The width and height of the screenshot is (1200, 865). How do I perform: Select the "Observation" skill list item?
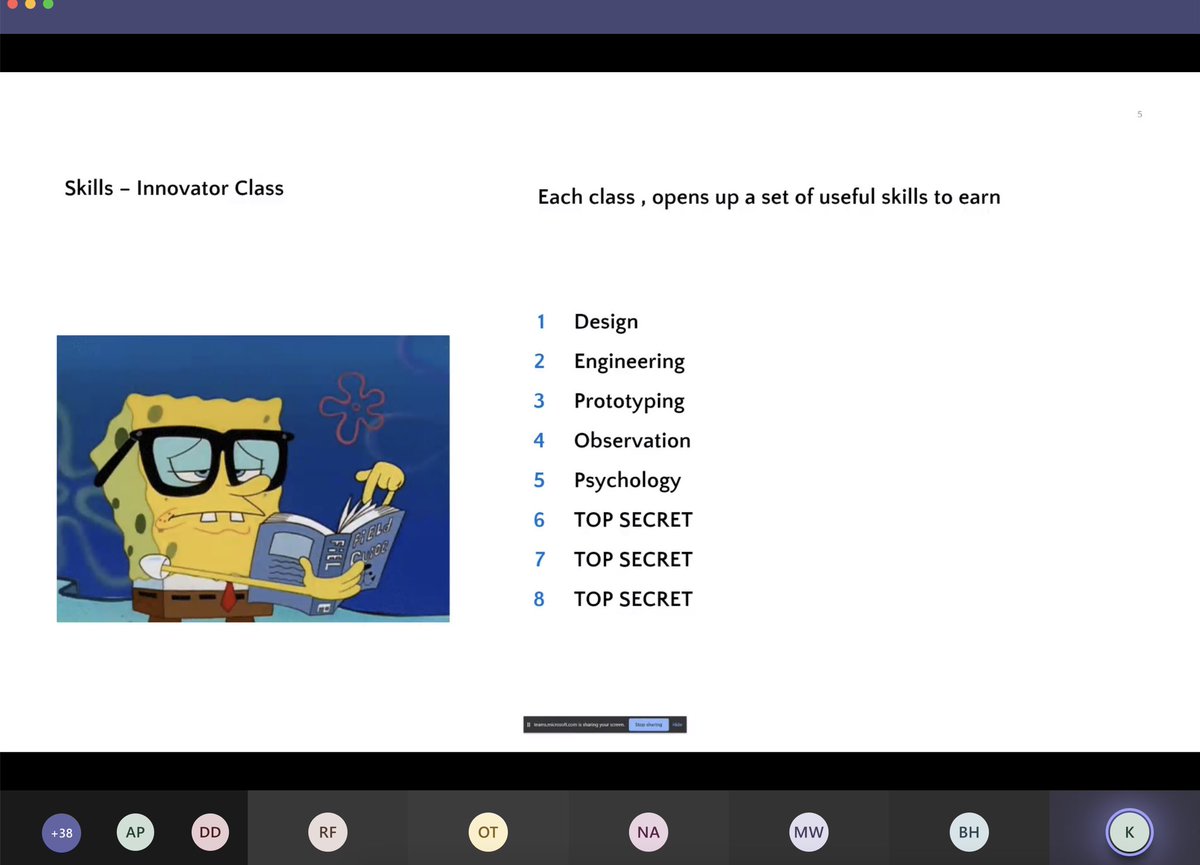[632, 441]
